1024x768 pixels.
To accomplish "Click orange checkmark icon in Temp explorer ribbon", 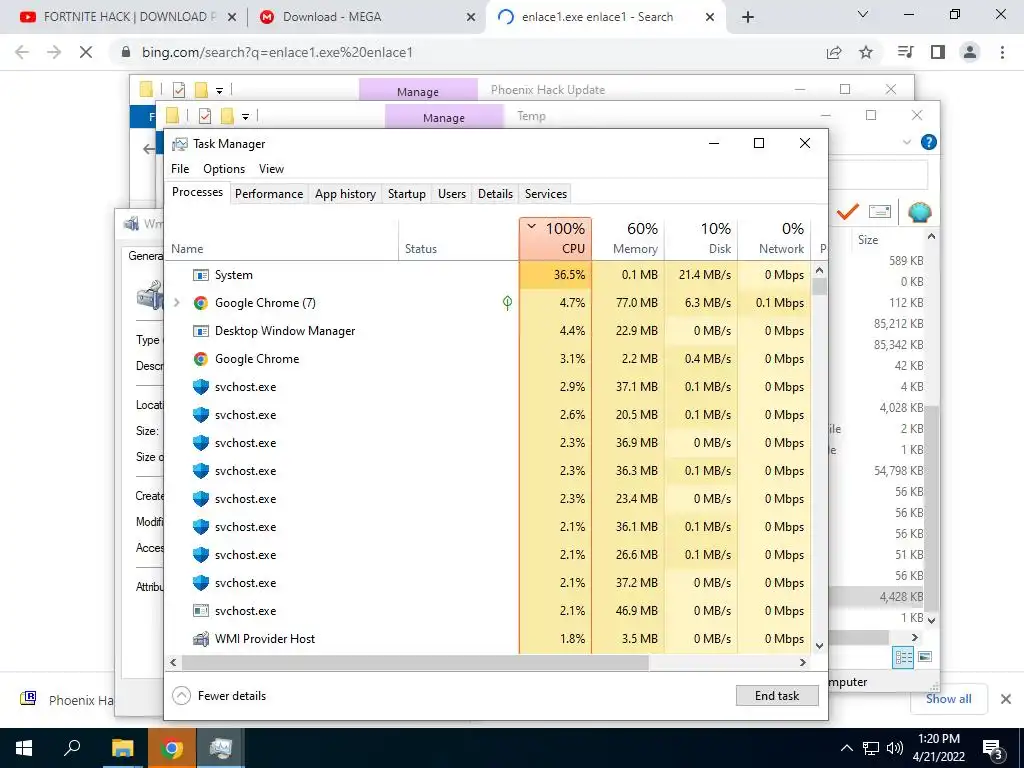I will pos(847,211).
